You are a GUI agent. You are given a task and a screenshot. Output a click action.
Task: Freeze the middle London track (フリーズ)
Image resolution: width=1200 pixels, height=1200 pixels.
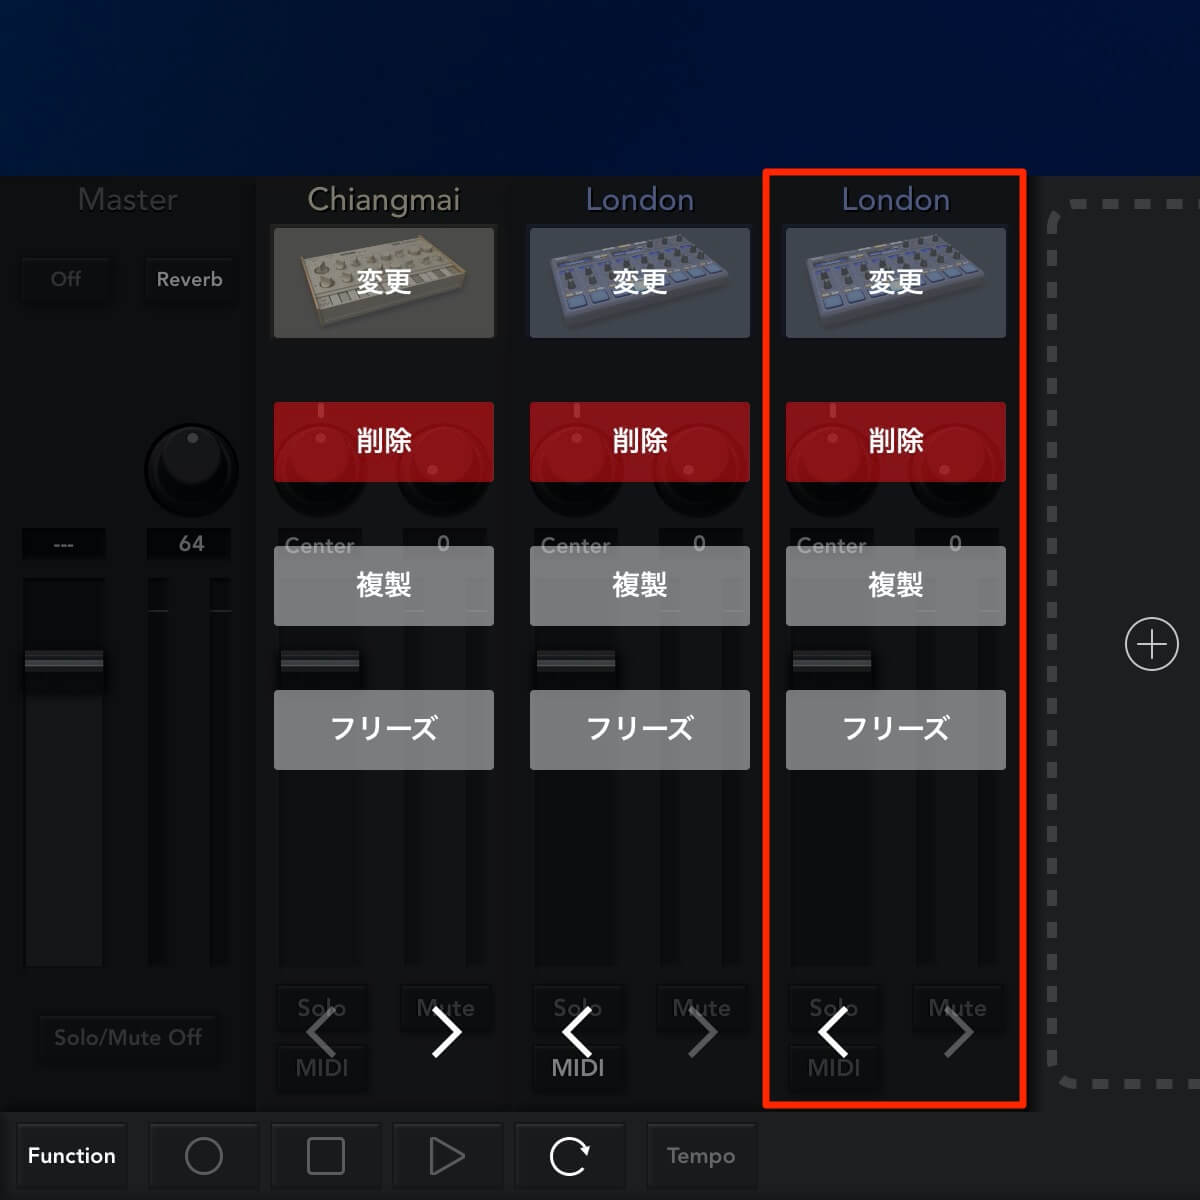point(640,730)
